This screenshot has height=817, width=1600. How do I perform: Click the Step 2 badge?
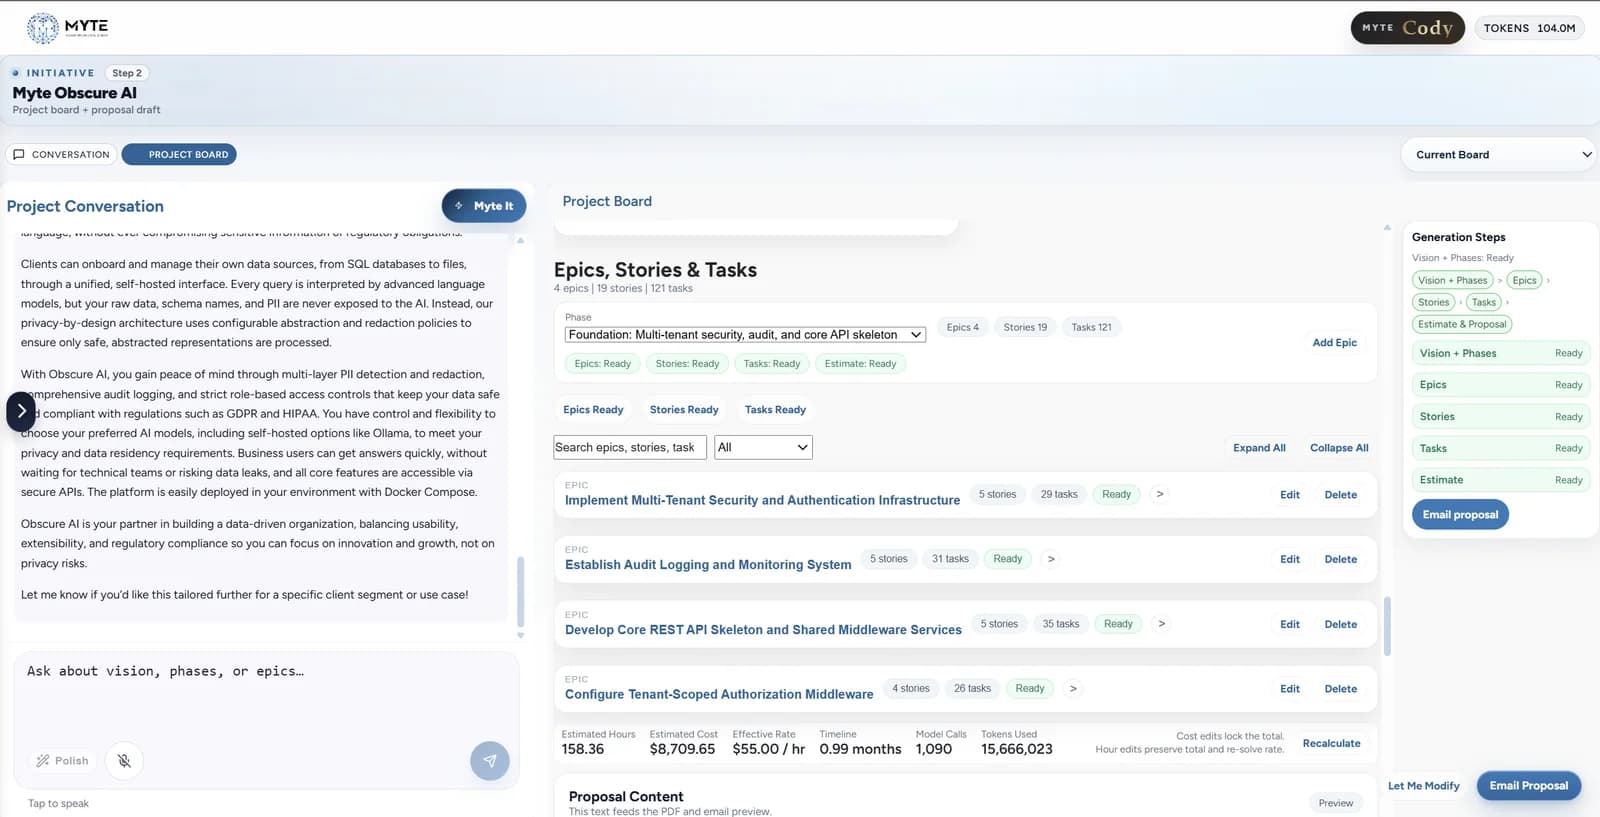pos(127,73)
